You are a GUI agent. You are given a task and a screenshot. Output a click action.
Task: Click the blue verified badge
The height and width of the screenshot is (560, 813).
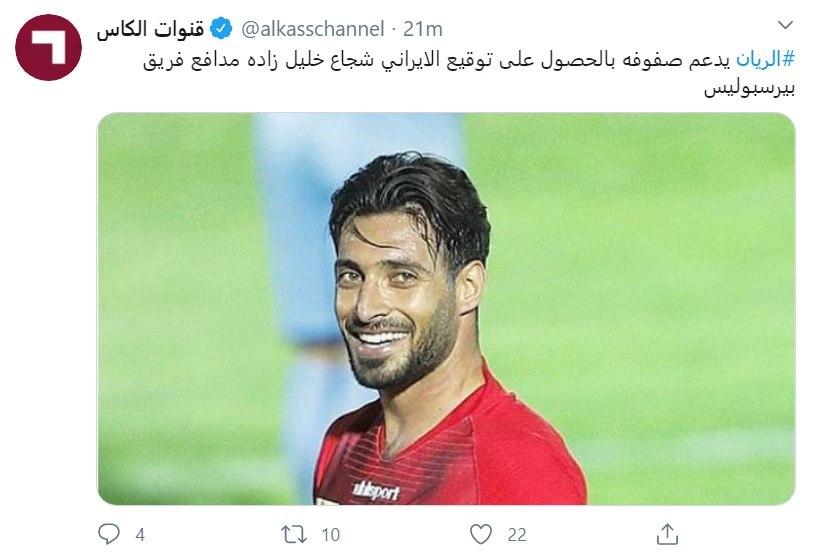point(221,29)
